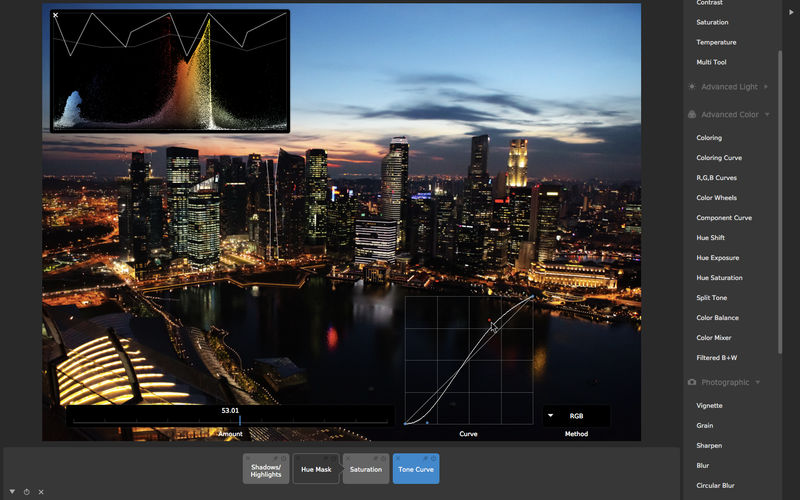The image size is (800, 500).
Task: Open the triangle menu in bottom-left corner
Action: pyautogui.click(x=12, y=492)
